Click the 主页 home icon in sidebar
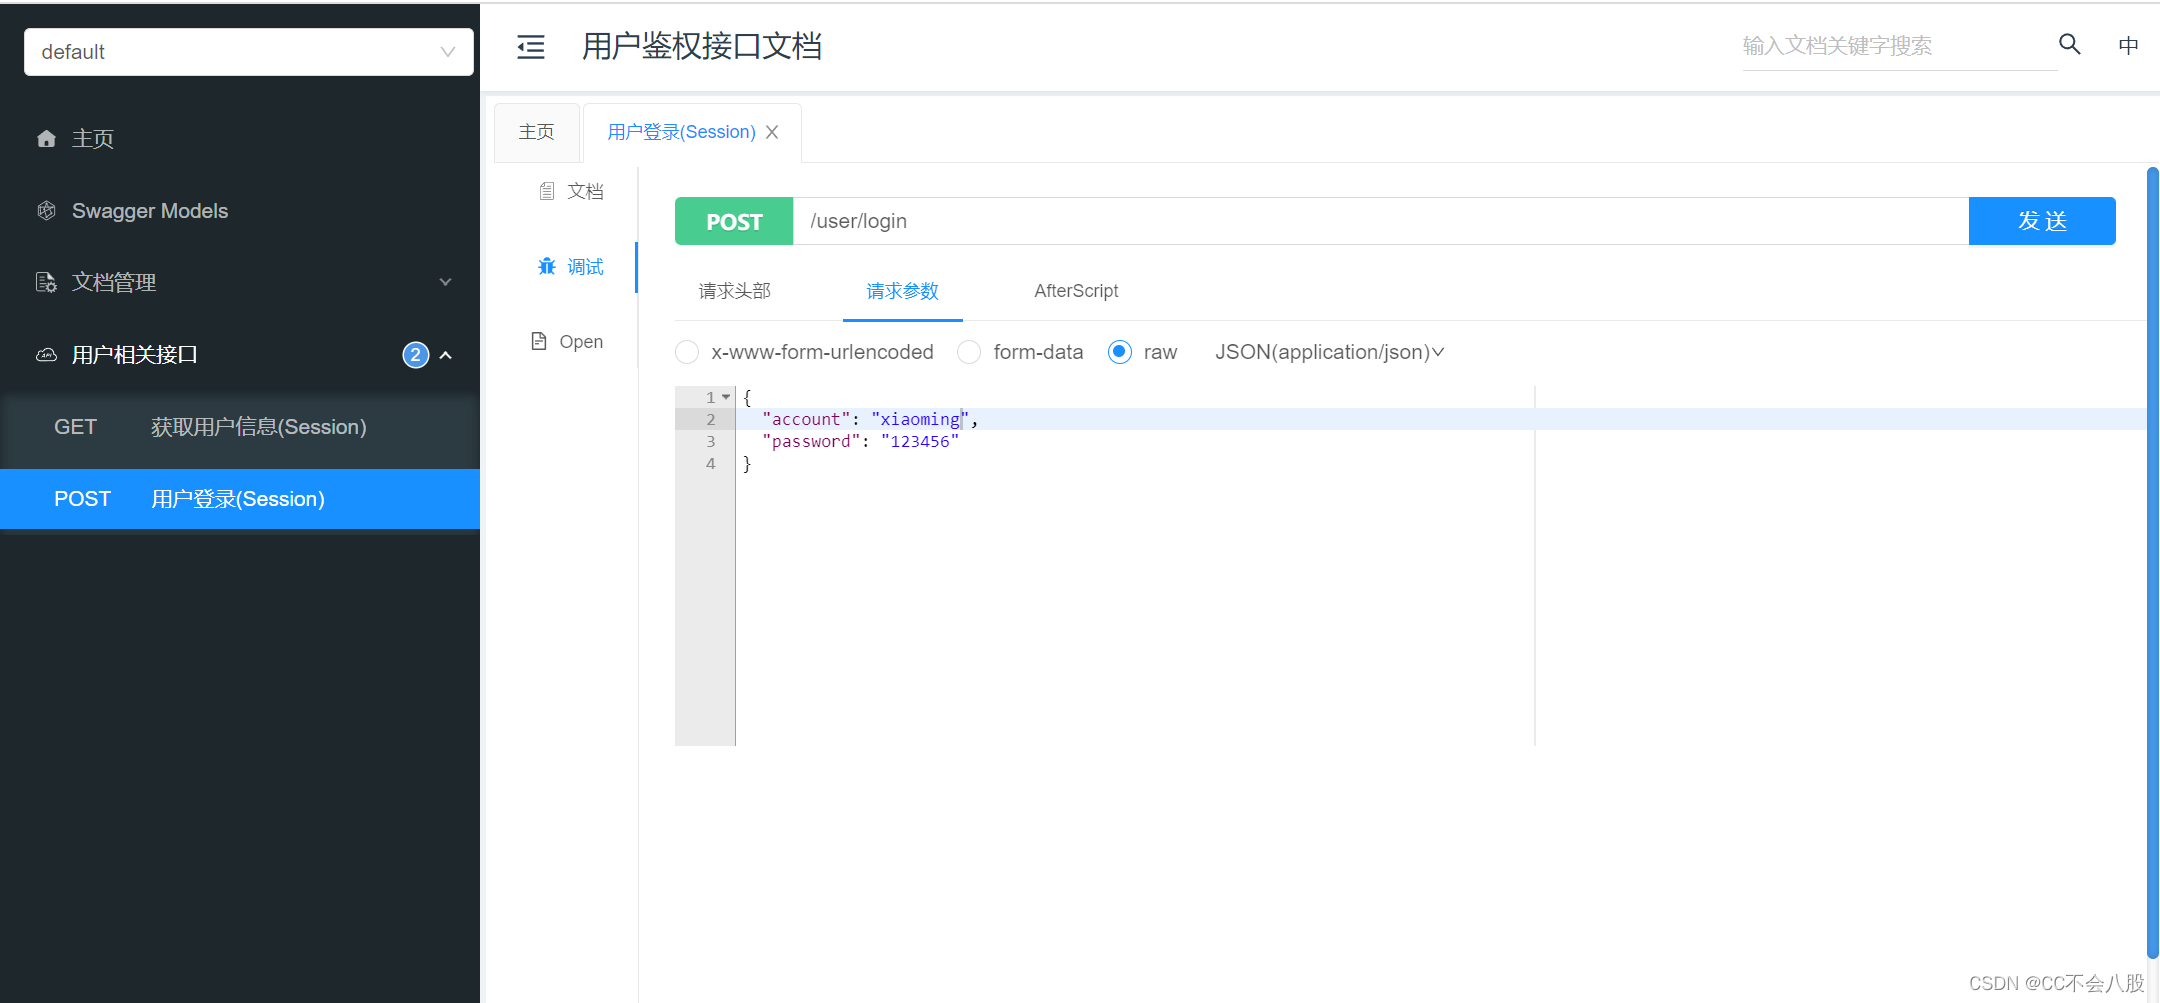Image resolution: width=2160 pixels, height=1003 pixels. pyautogui.click(x=46, y=139)
